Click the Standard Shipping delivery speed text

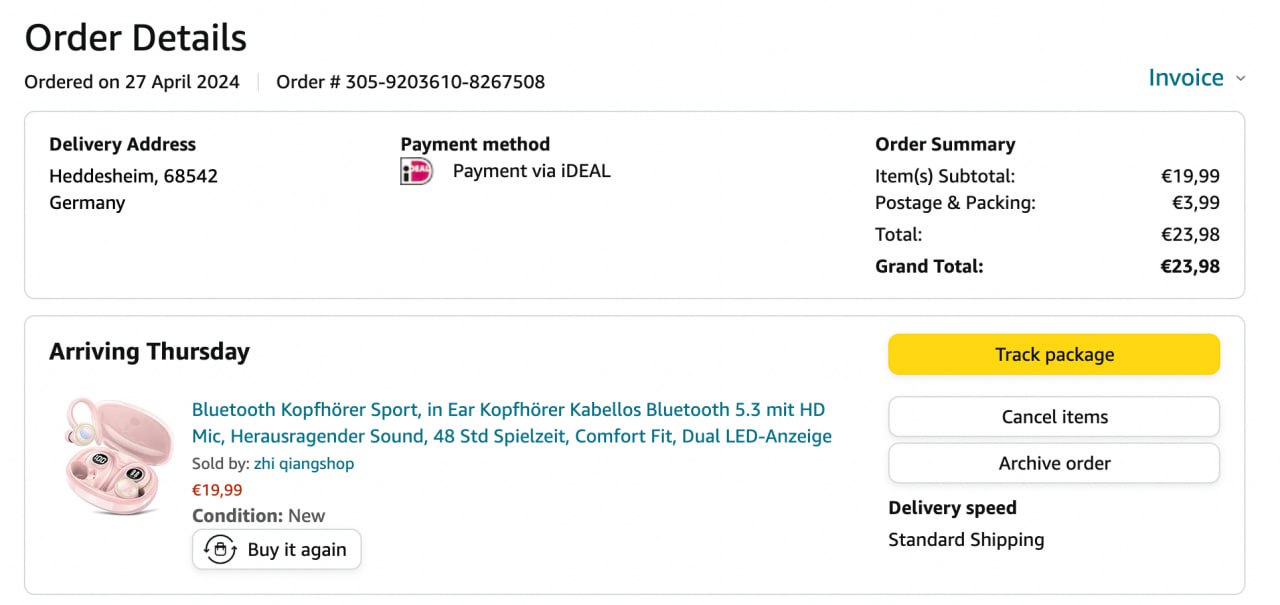[966, 540]
